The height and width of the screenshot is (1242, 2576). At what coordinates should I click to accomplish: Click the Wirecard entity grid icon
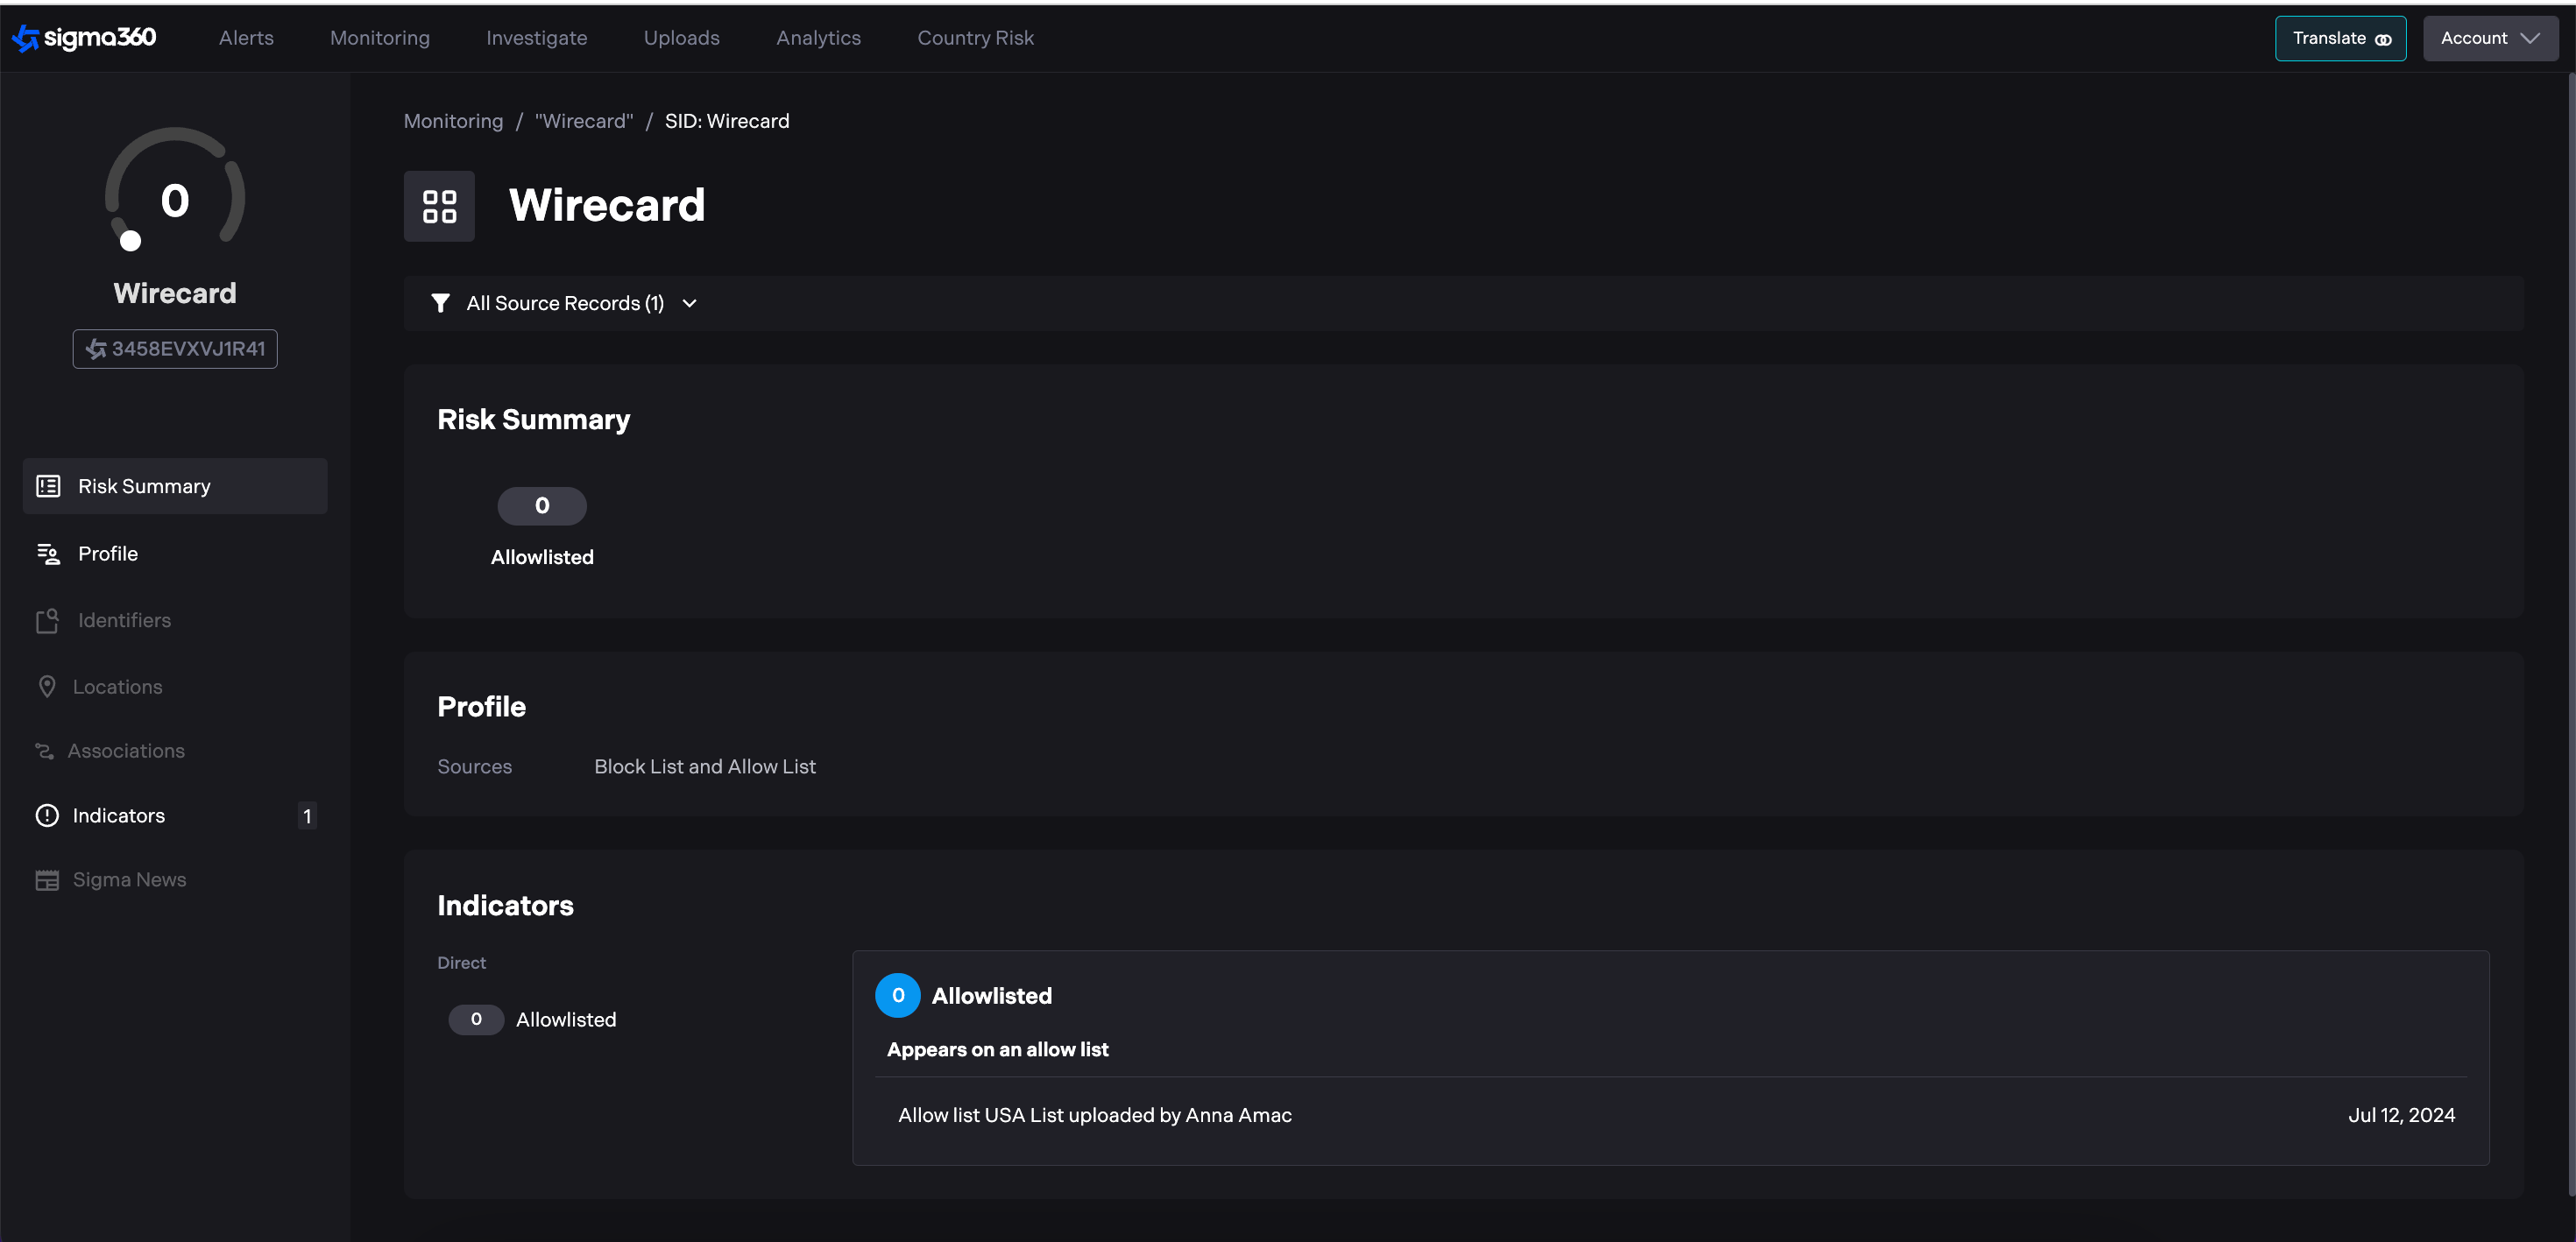click(439, 206)
